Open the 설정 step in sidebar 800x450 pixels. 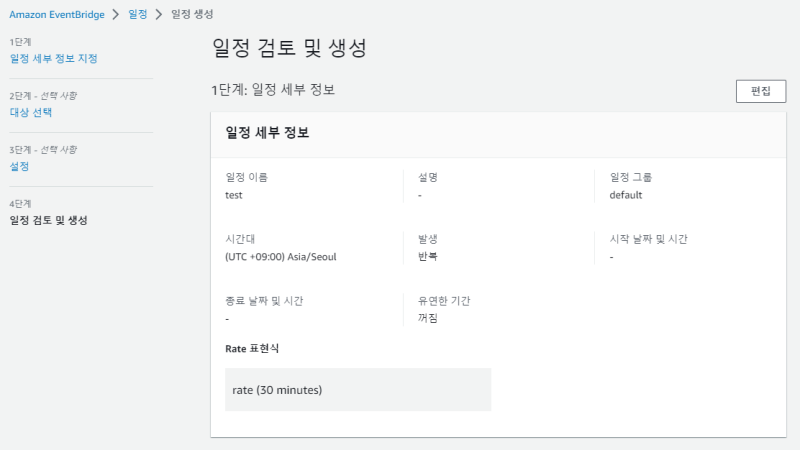19,166
